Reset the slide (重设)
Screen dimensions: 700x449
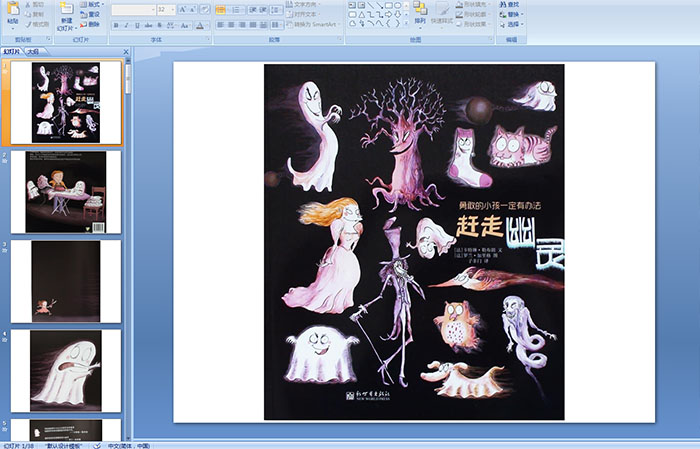point(91,14)
